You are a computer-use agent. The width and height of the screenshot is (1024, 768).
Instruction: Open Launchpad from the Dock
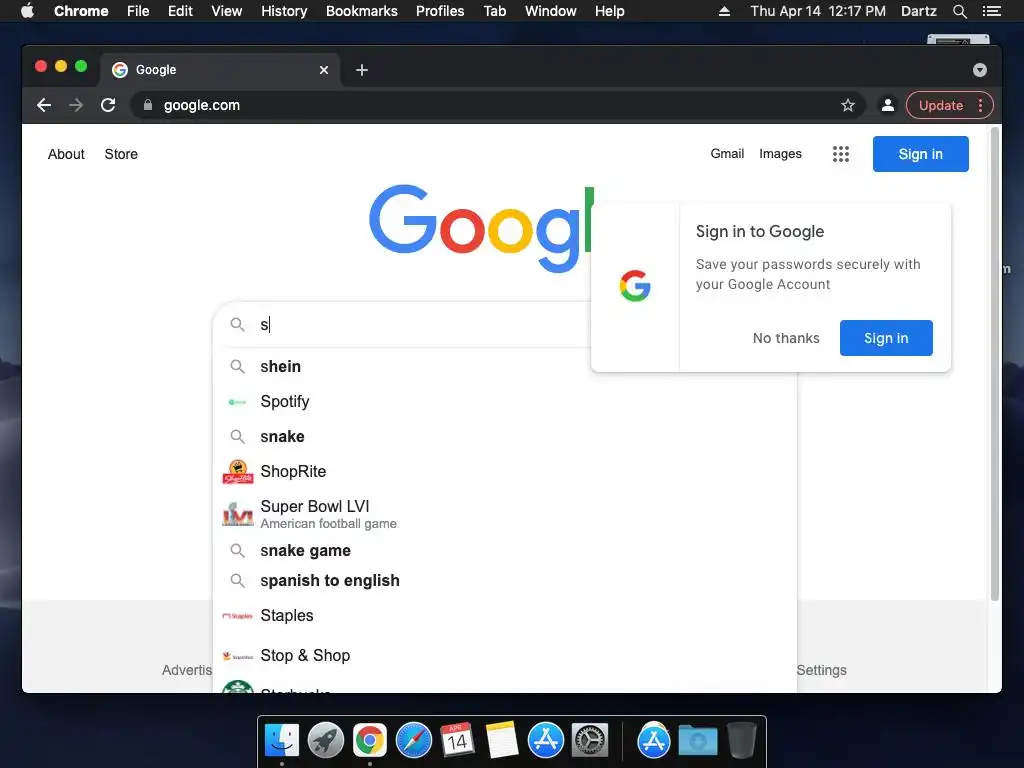pyautogui.click(x=325, y=741)
